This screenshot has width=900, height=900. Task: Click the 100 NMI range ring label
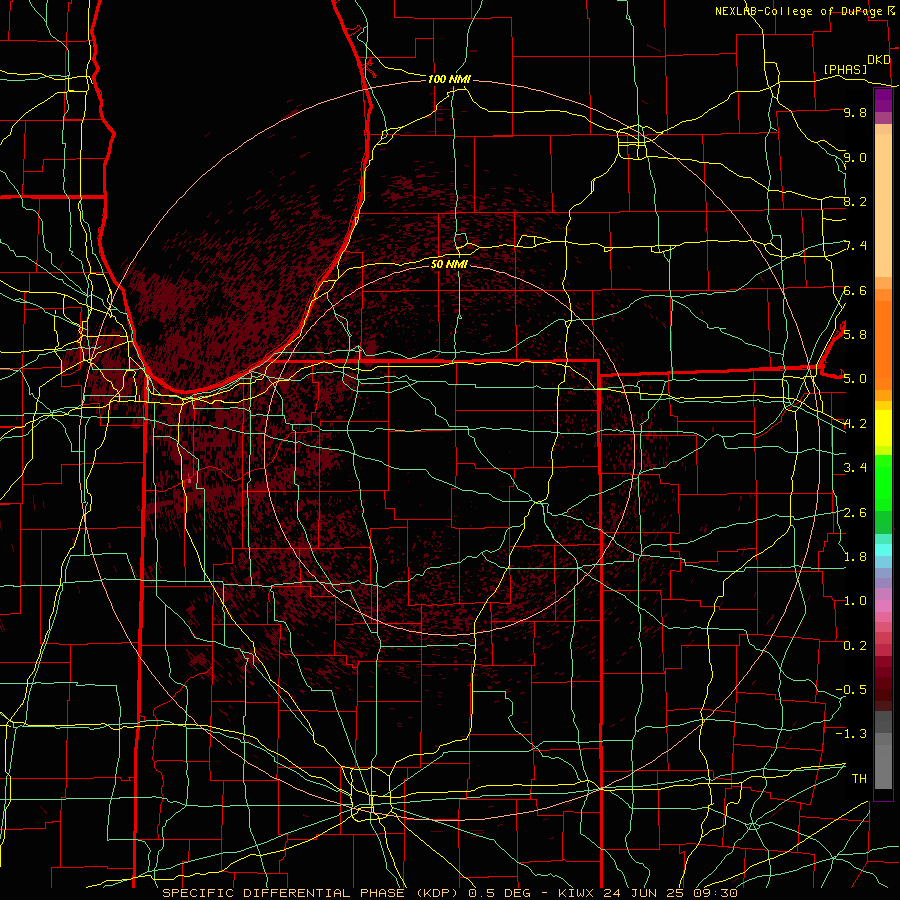tap(449, 79)
